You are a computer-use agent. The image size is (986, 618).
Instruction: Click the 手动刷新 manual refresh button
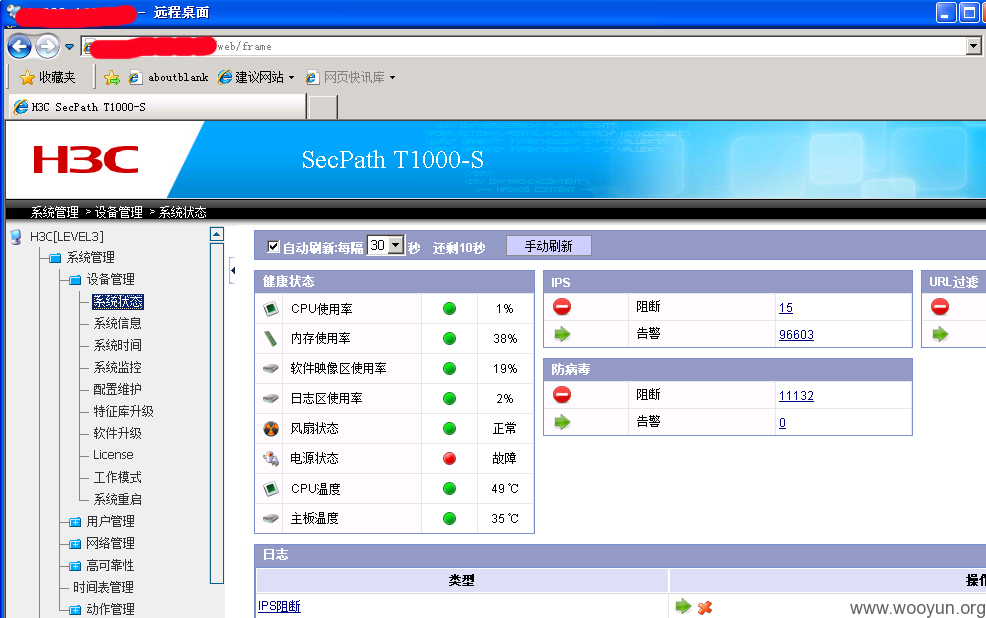click(548, 246)
